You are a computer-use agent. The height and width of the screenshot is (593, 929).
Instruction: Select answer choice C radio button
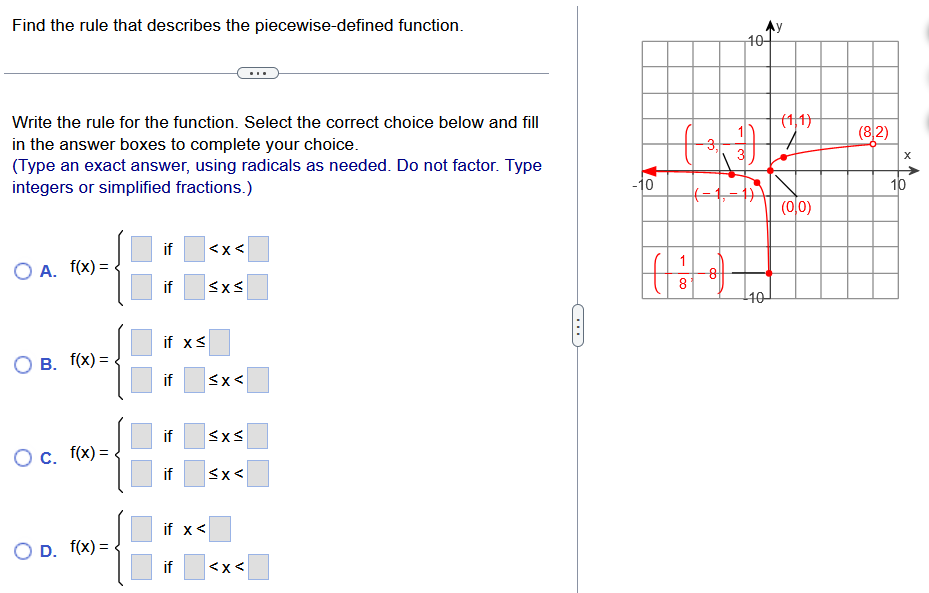point(22,457)
